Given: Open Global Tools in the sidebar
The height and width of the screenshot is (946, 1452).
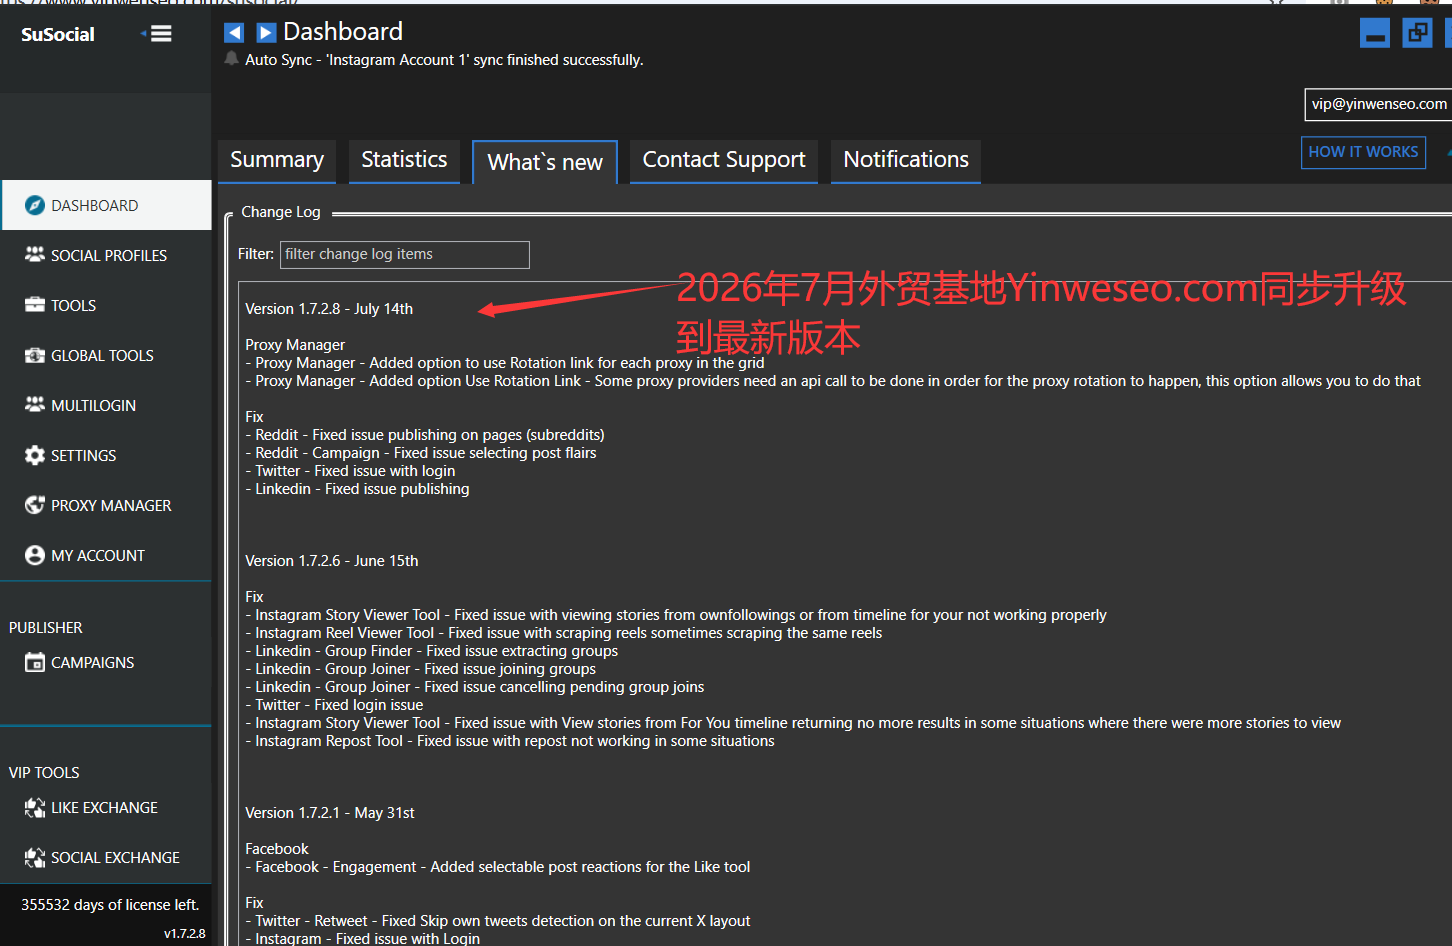Looking at the screenshot, I should pyautogui.click(x=106, y=355).
